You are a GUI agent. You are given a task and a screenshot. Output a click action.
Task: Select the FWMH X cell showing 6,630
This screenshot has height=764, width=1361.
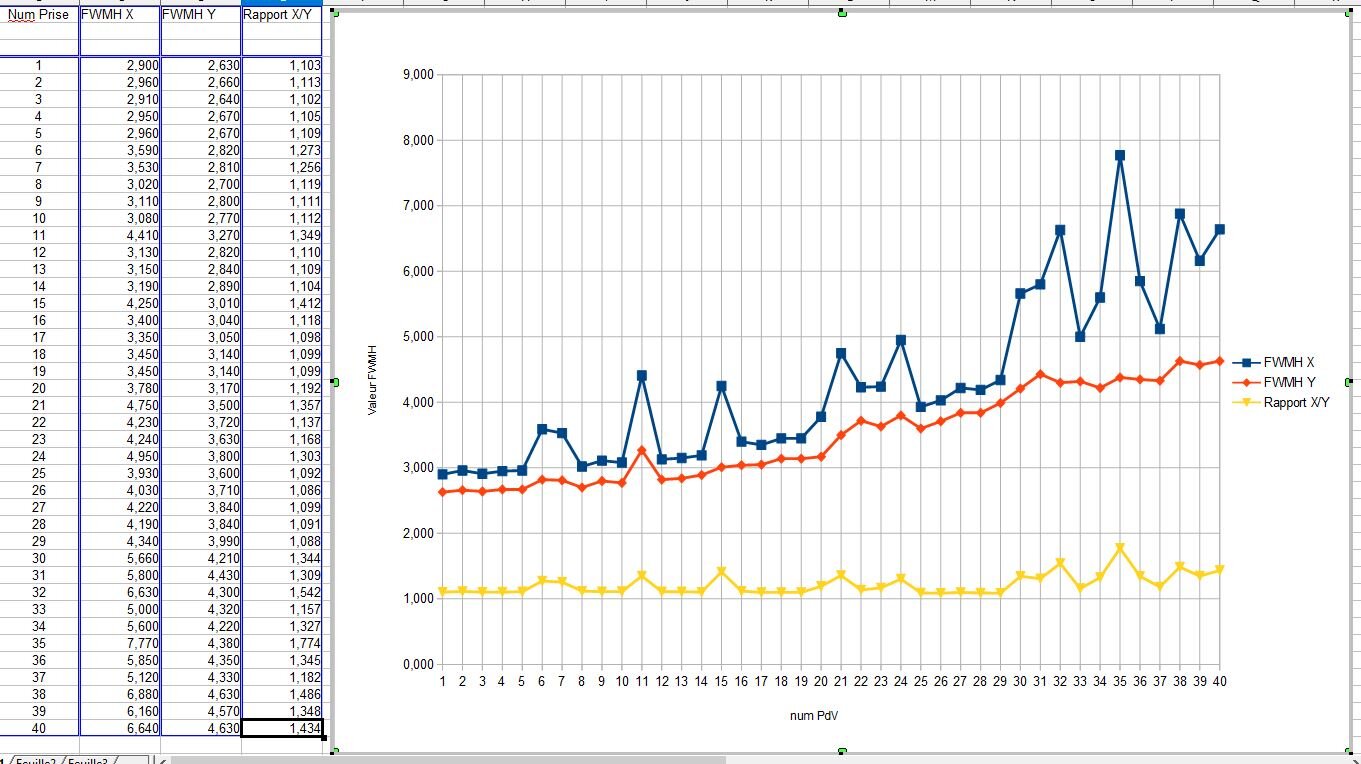[x=120, y=592]
